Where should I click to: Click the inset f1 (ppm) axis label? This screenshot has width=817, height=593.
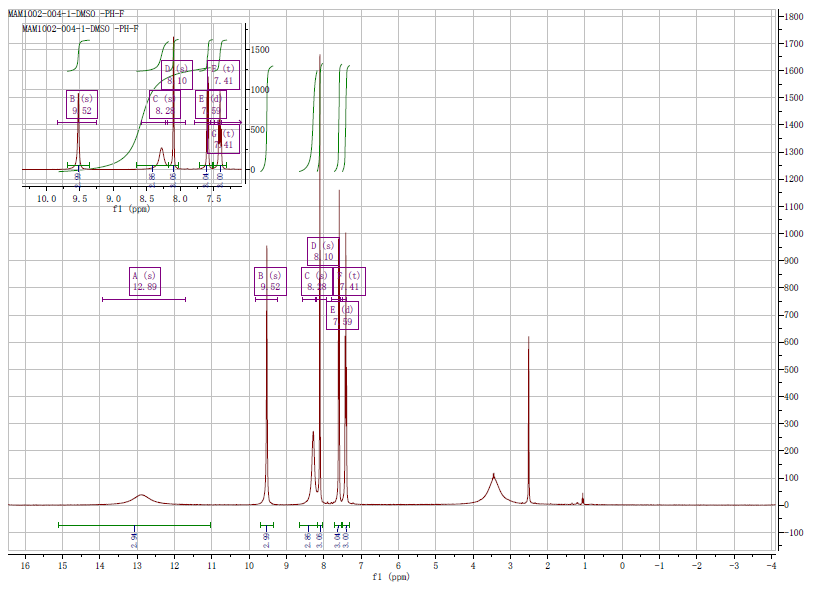tap(132, 209)
